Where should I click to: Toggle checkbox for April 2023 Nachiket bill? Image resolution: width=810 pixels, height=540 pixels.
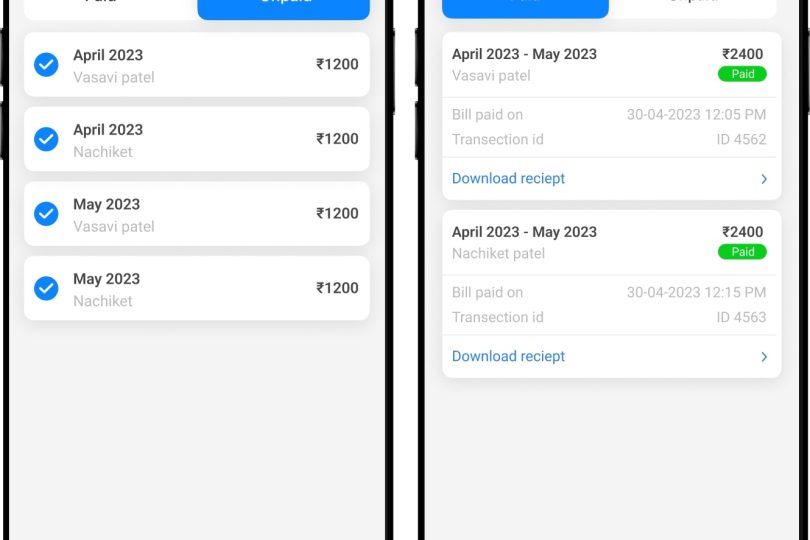tap(46, 139)
